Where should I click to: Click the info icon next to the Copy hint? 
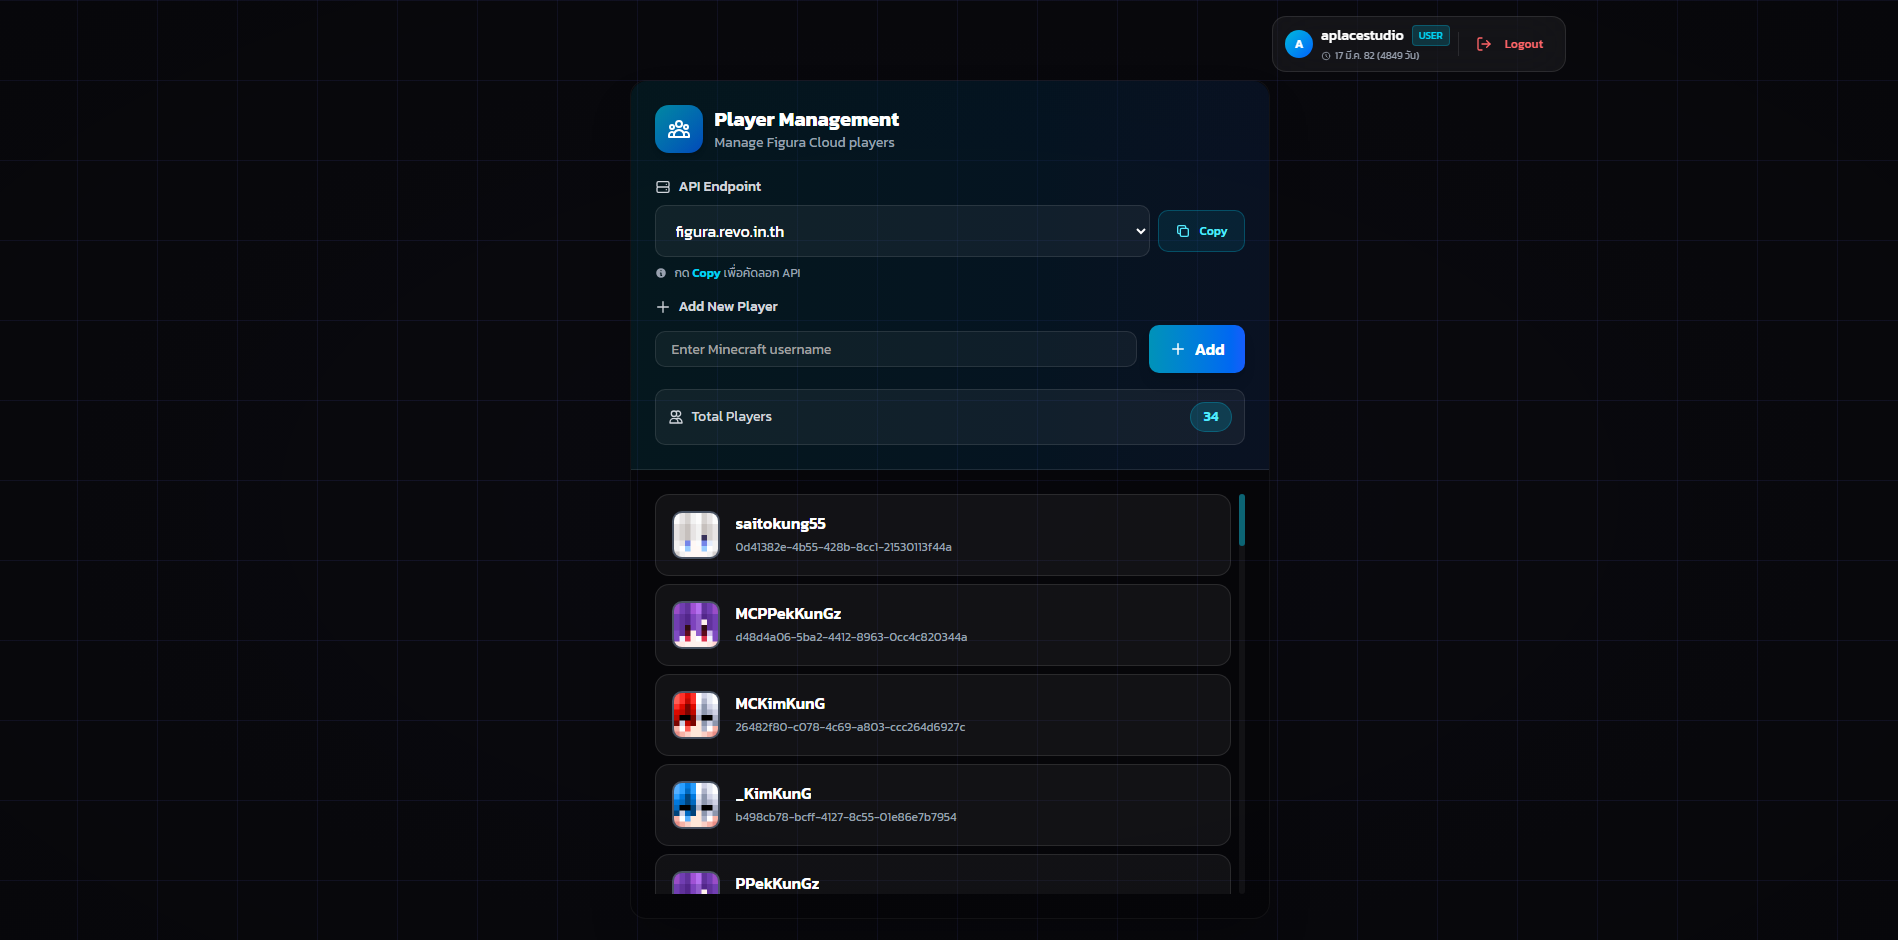tap(661, 272)
